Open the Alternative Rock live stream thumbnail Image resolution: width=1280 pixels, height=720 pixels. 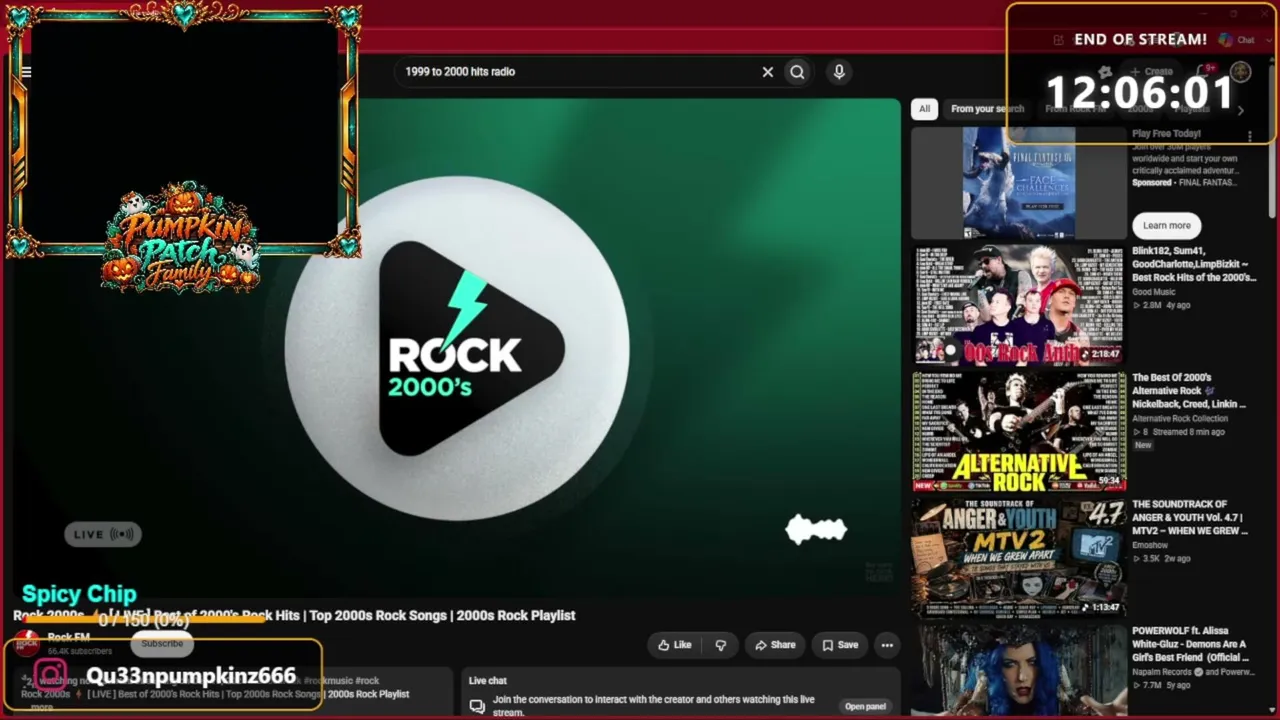tap(1019, 432)
